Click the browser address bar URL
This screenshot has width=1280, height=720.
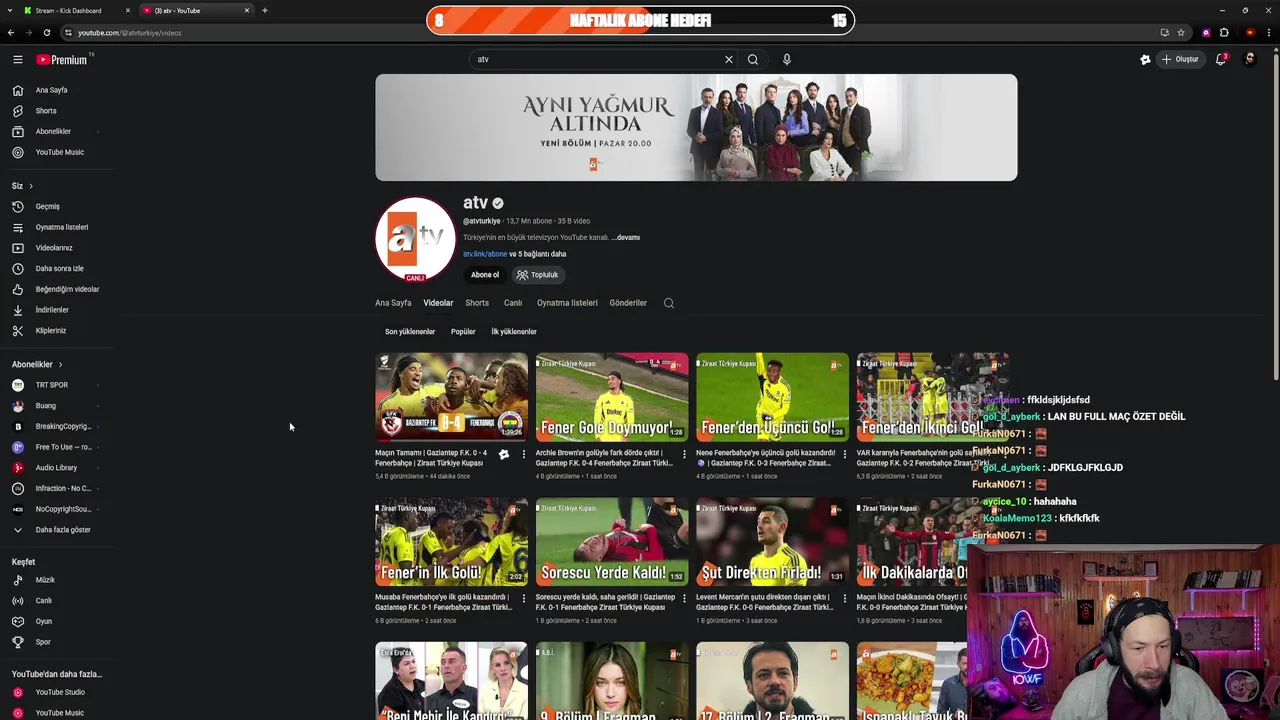coord(130,33)
